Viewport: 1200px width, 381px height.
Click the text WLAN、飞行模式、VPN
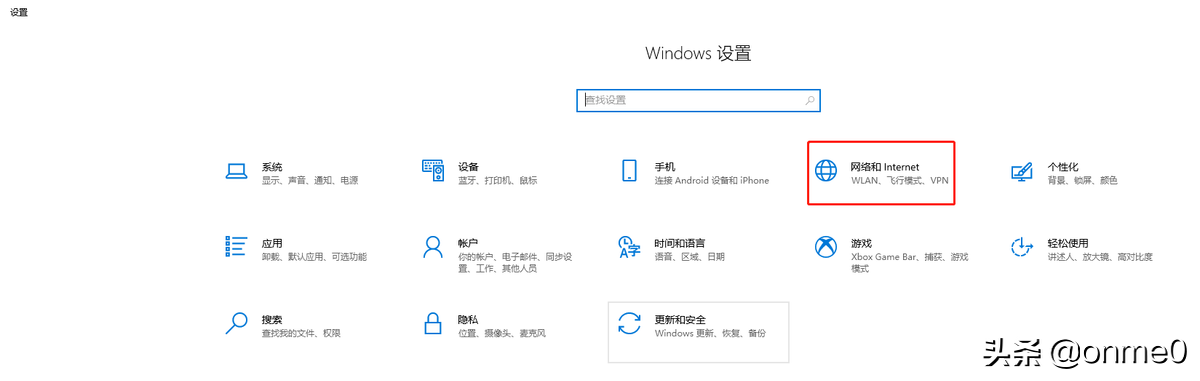pyautogui.click(x=899, y=181)
